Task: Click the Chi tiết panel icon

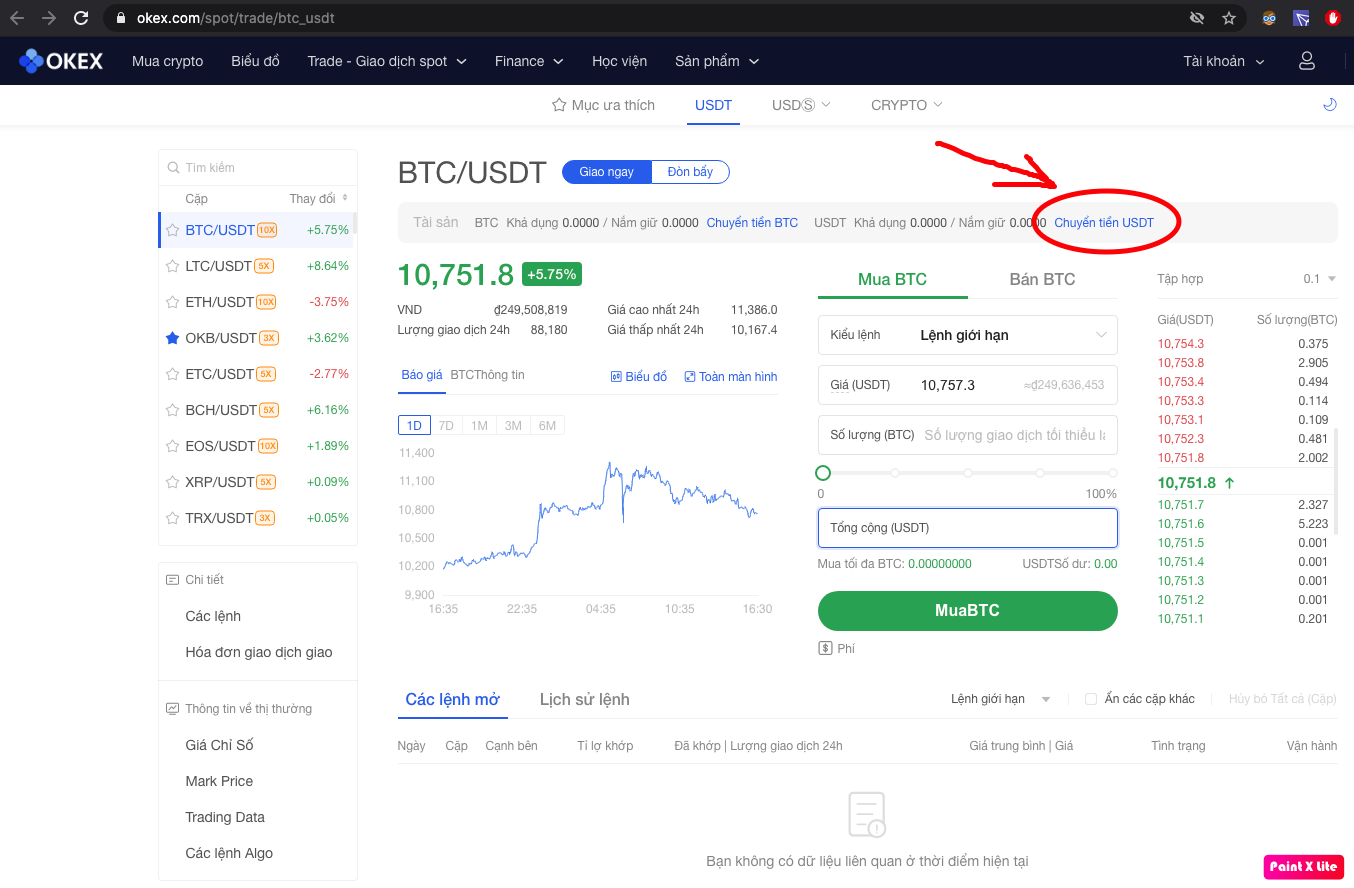Action: pos(172,580)
